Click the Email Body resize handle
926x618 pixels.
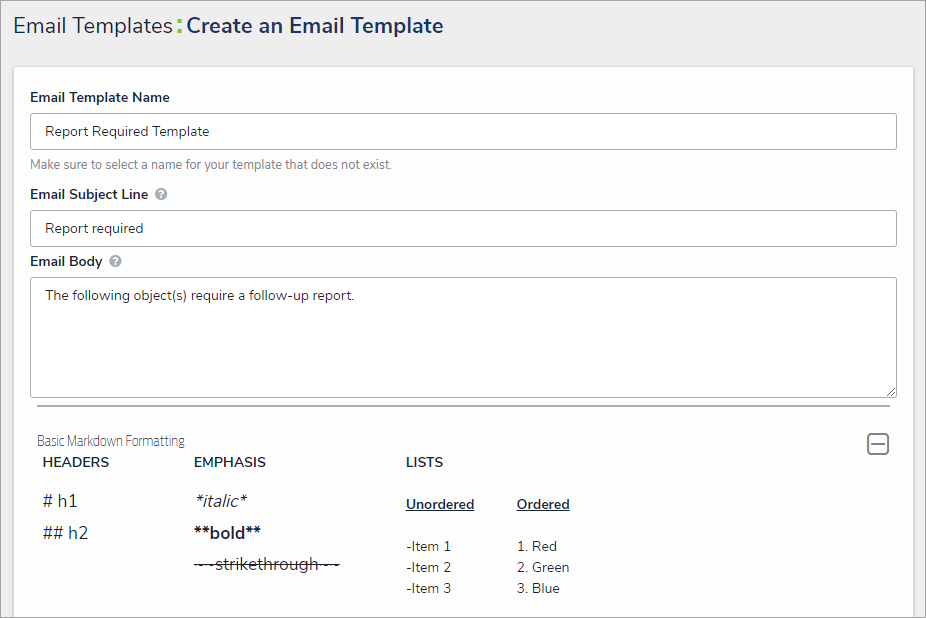coord(890,391)
